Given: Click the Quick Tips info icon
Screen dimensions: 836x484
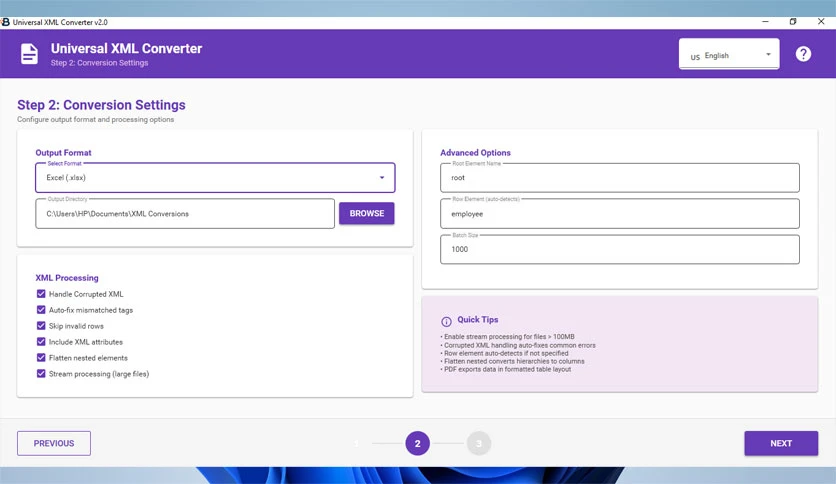Looking at the screenshot, I should 446,321.
